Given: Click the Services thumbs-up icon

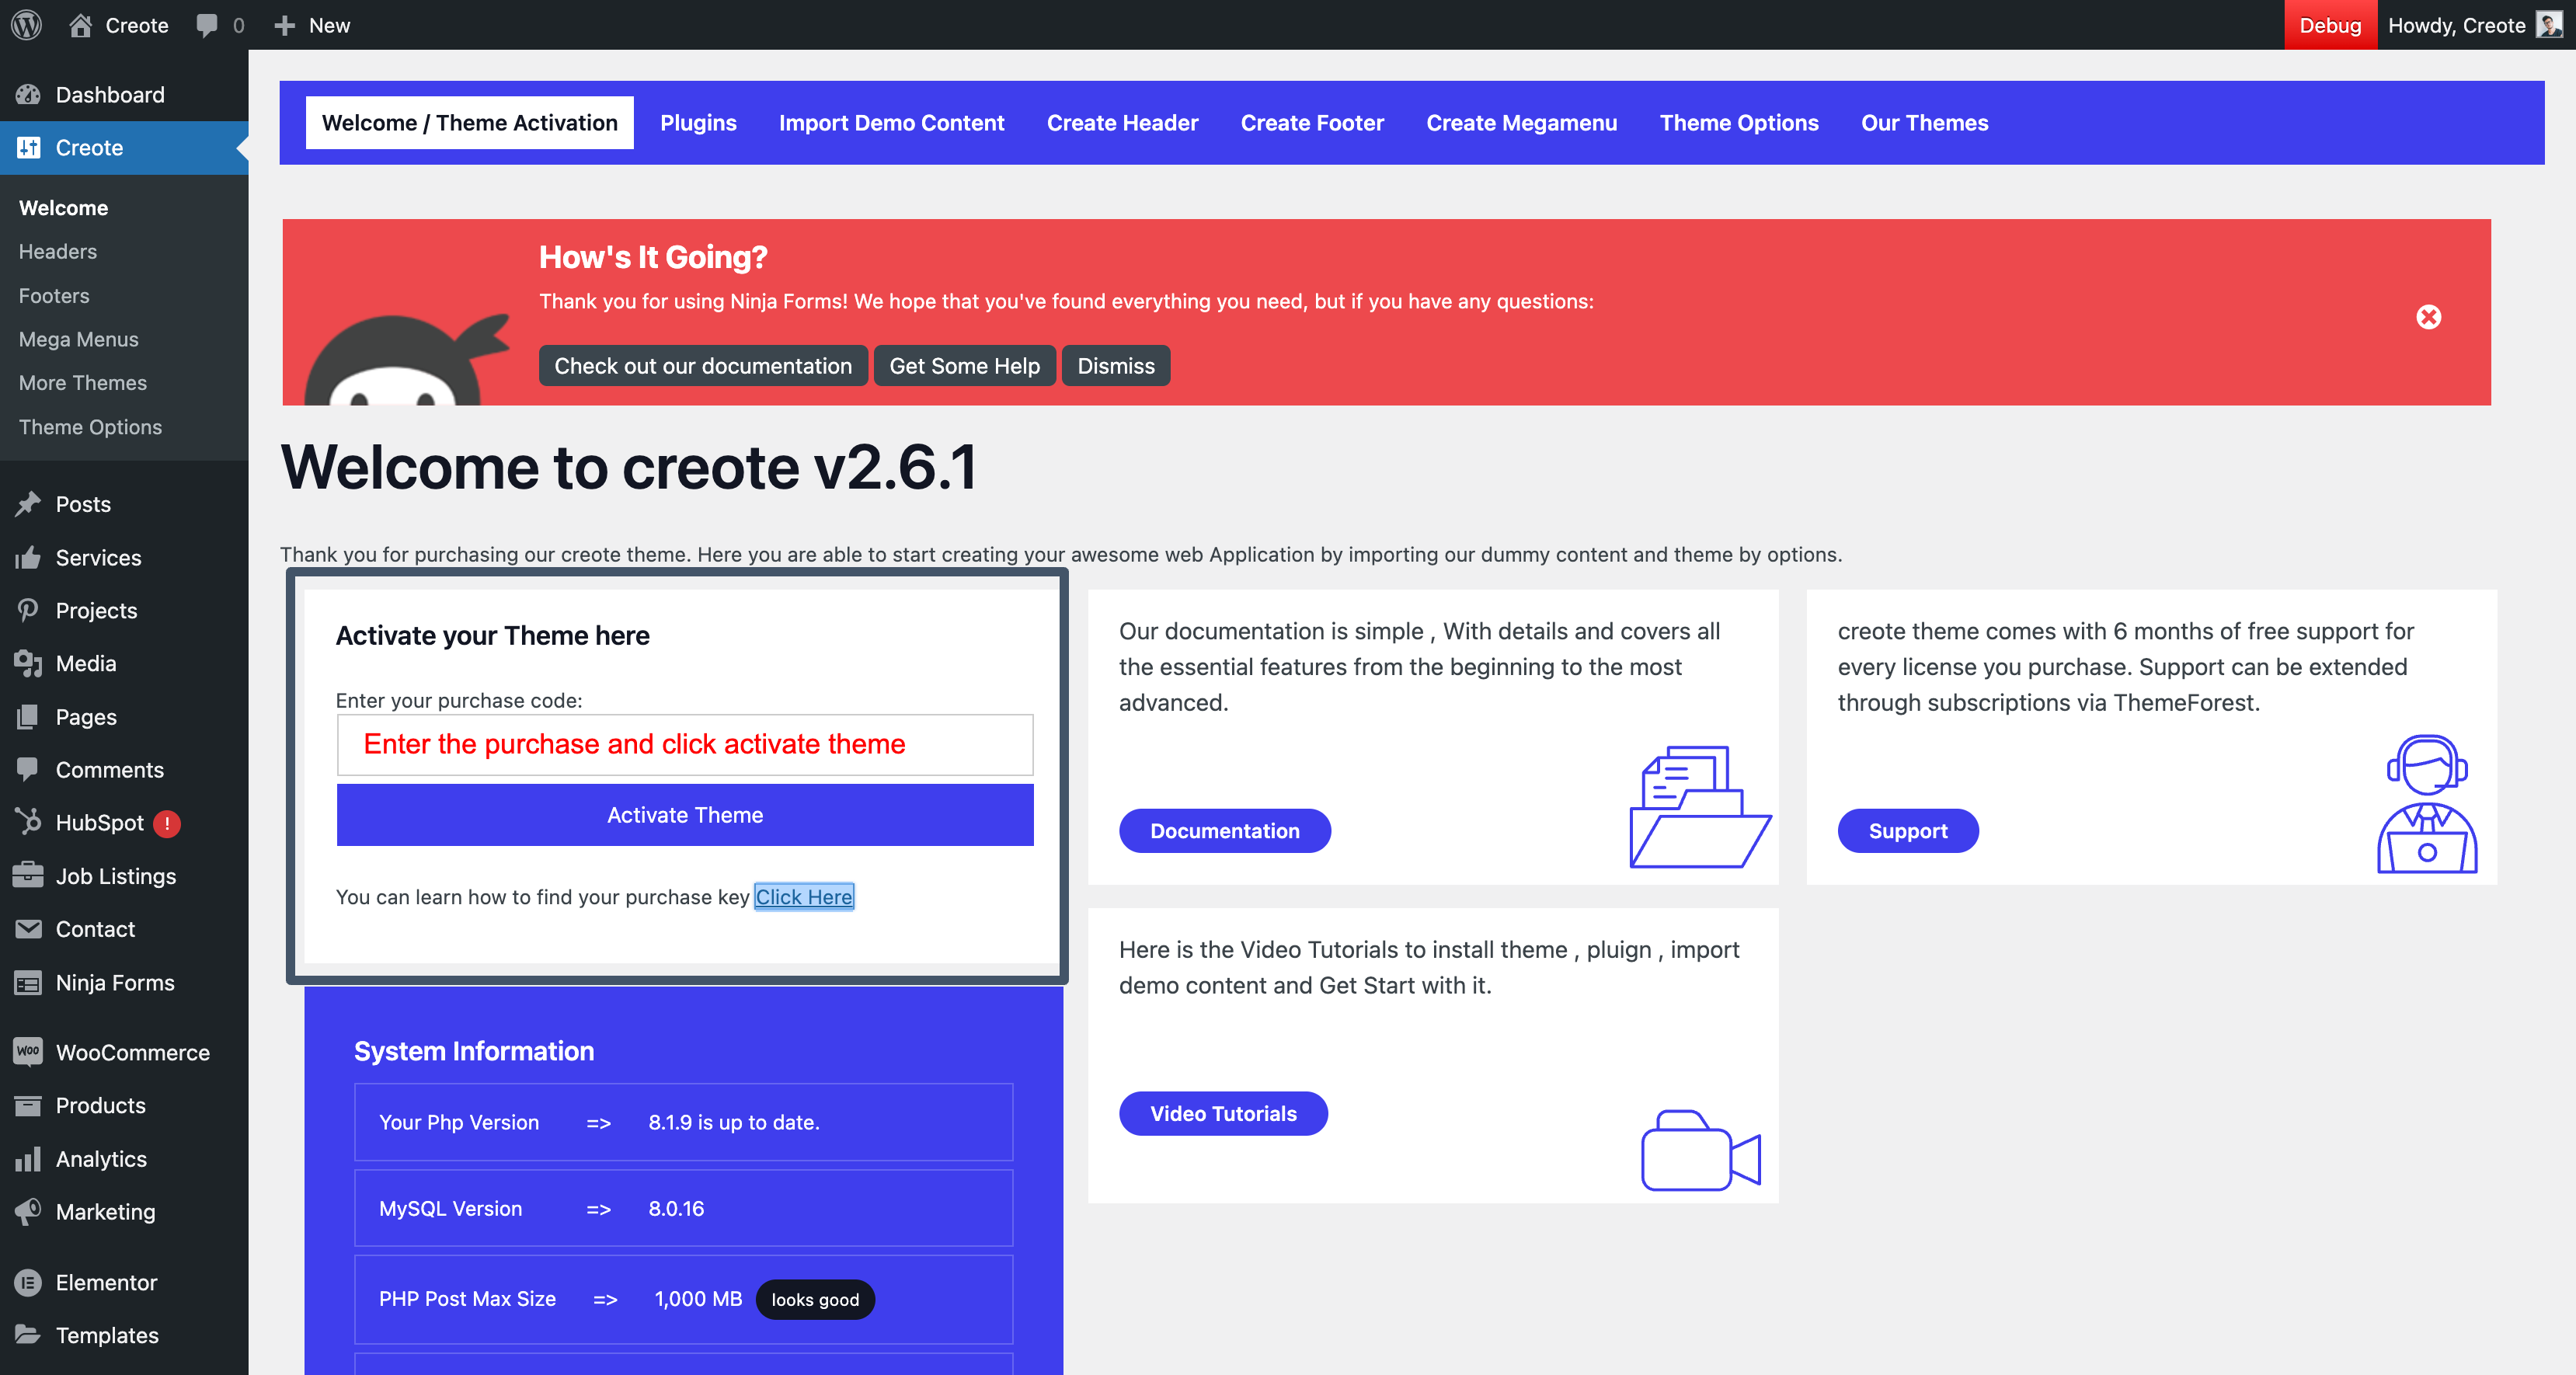Looking at the screenshot, I should tap(28, 558).
